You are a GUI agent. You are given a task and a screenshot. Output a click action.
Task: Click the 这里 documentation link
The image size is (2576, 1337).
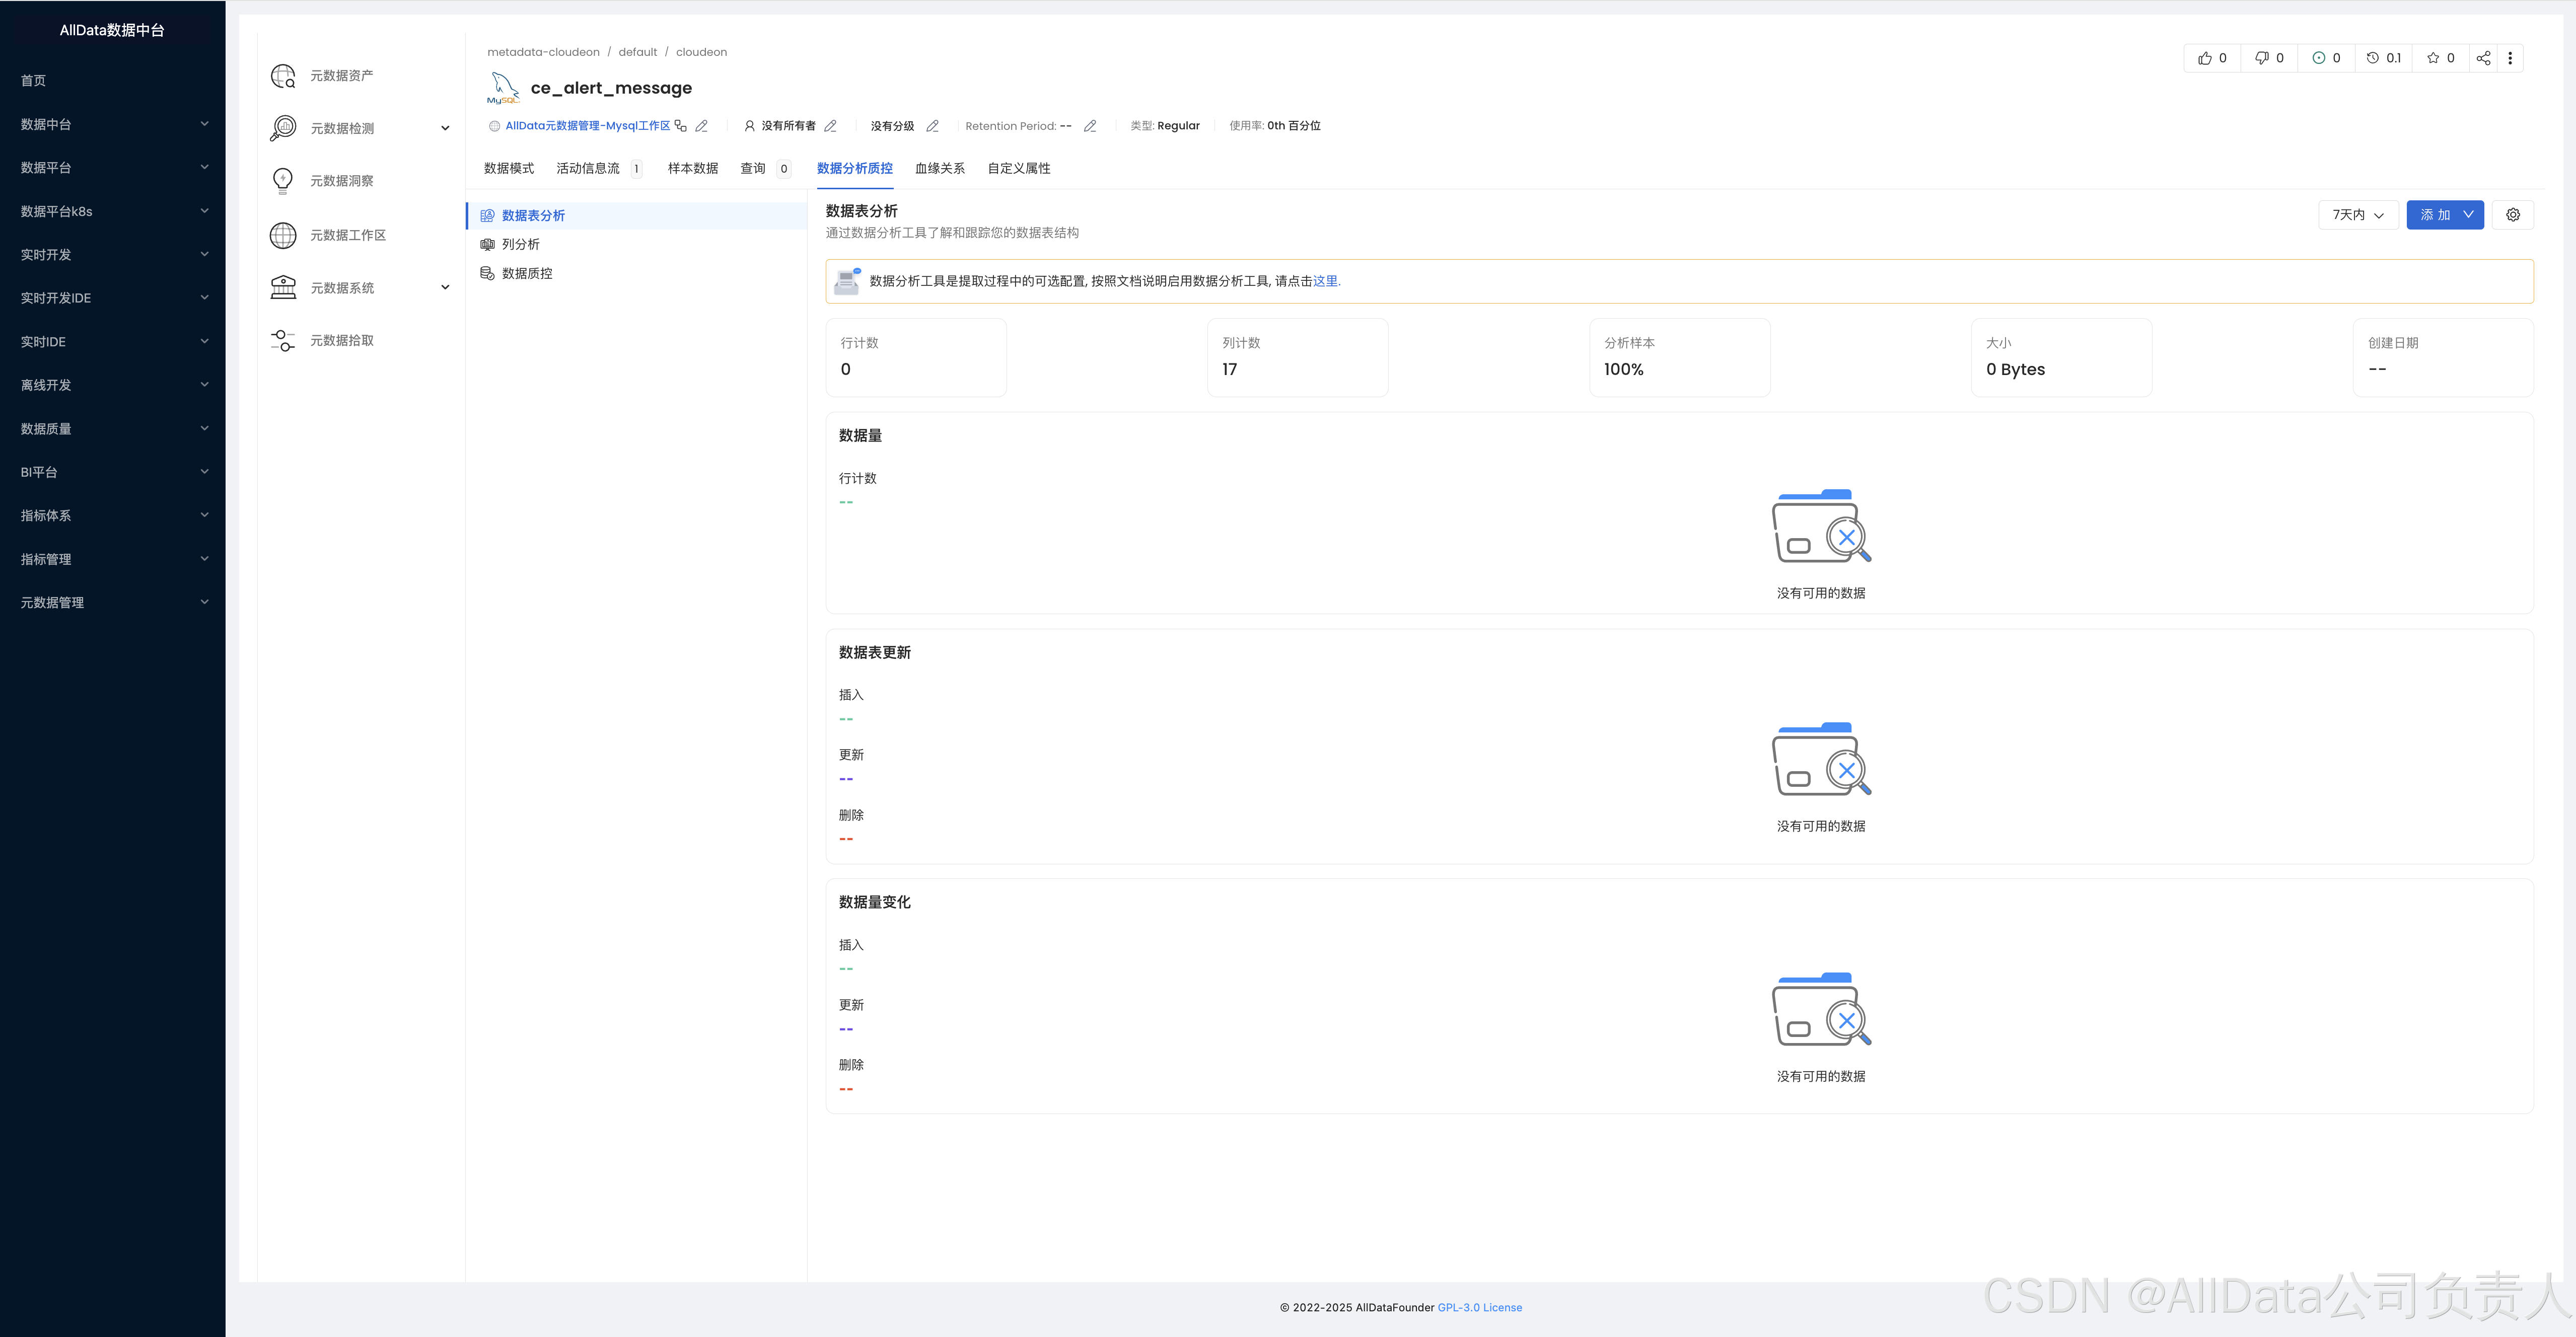point(1324,281)
